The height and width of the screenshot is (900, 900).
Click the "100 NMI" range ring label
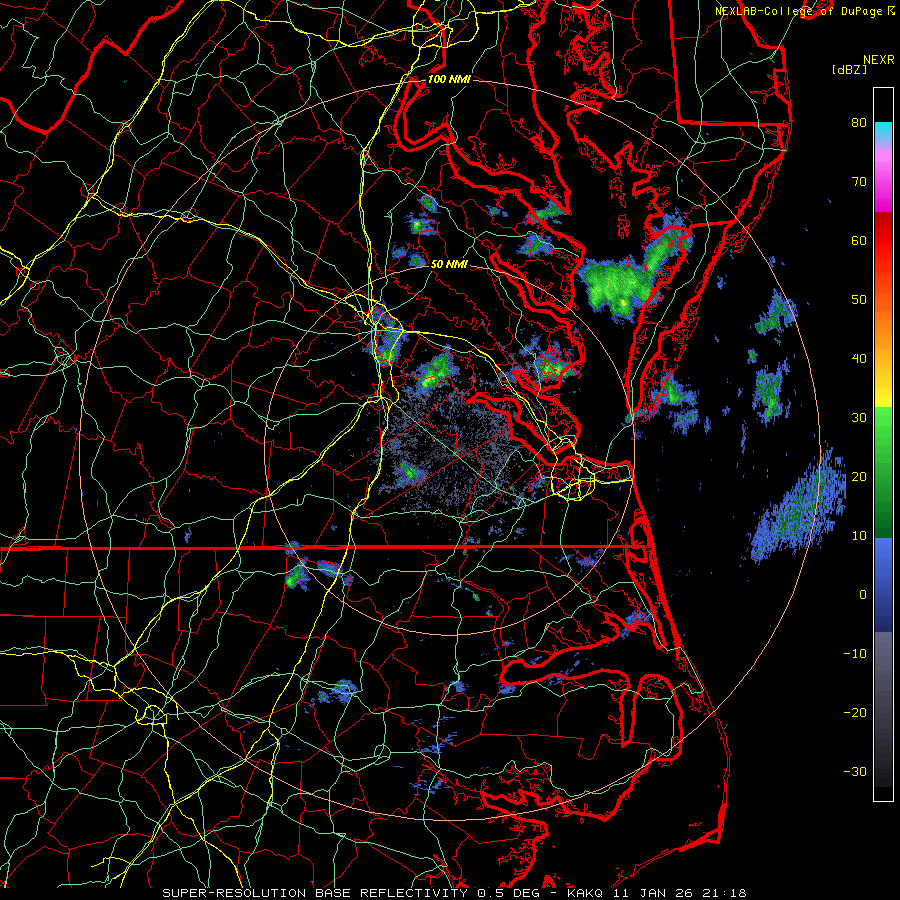(x=449, y=79)
